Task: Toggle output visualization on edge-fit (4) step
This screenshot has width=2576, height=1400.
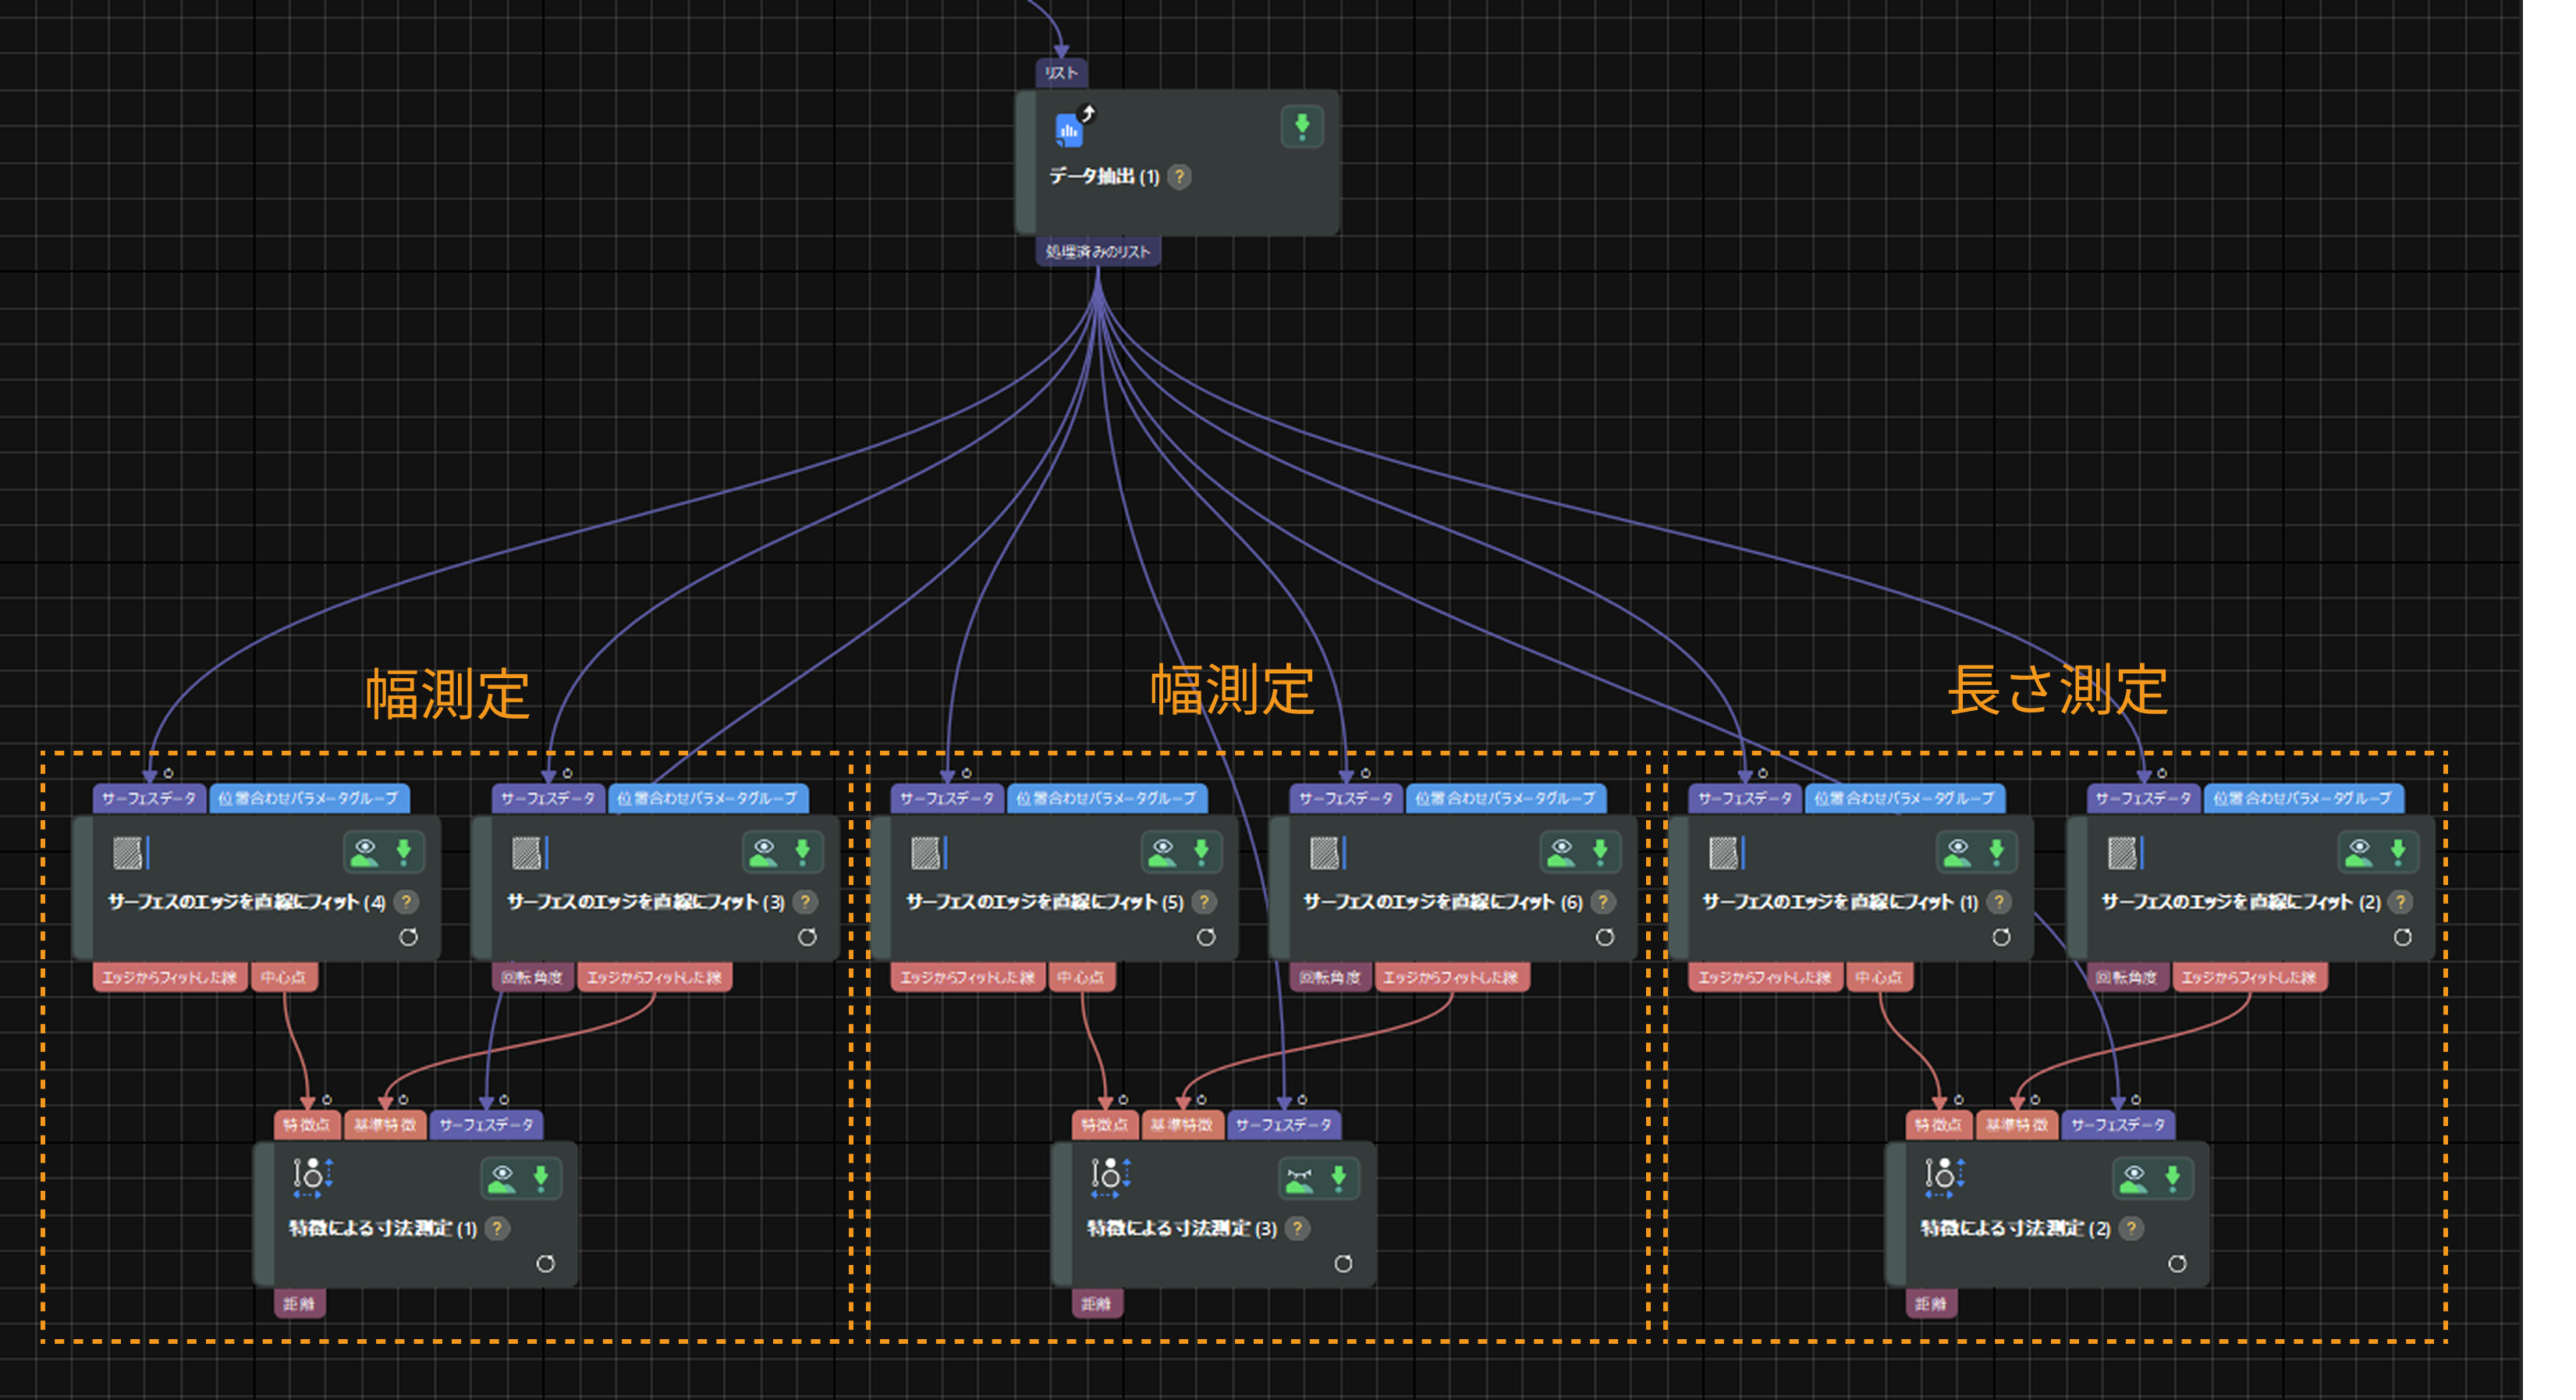Action: (x=366, y=852)
